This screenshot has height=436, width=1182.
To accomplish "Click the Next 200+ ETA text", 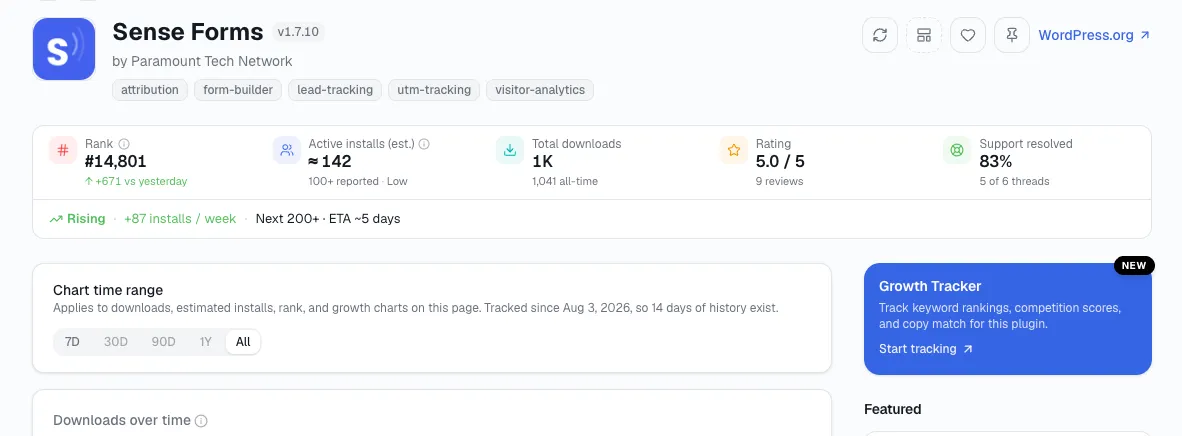I will coord(328,219).
